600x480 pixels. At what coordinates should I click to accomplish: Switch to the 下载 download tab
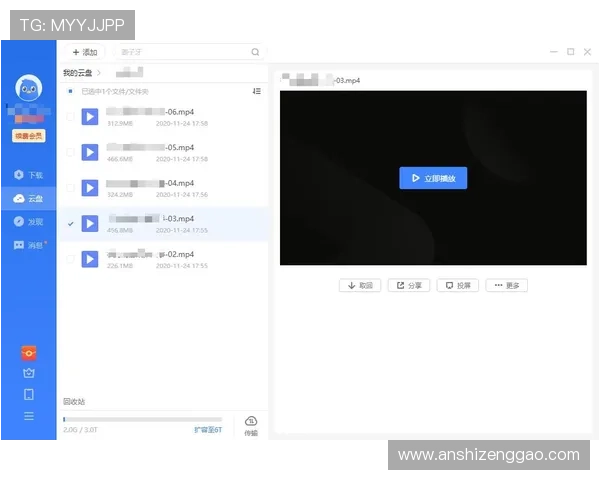pyautogui.click(x=28, y=175)
